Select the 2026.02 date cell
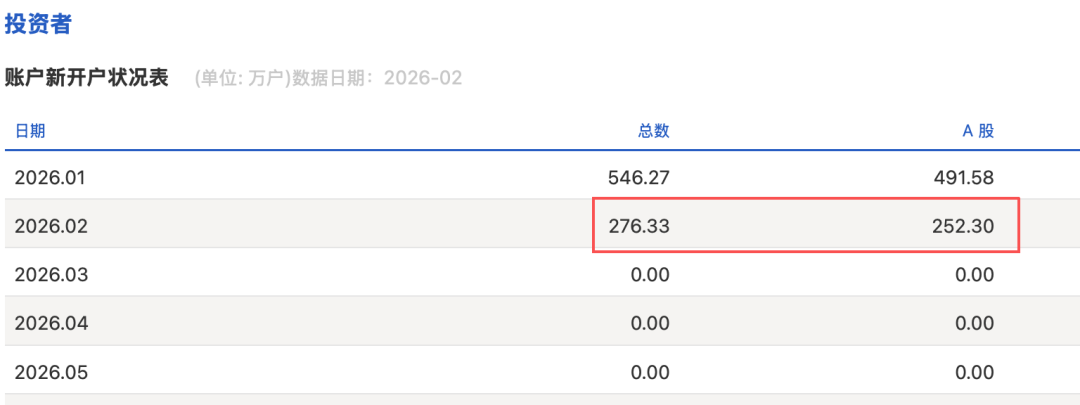 pyautogui.click(x=52, y=227)
